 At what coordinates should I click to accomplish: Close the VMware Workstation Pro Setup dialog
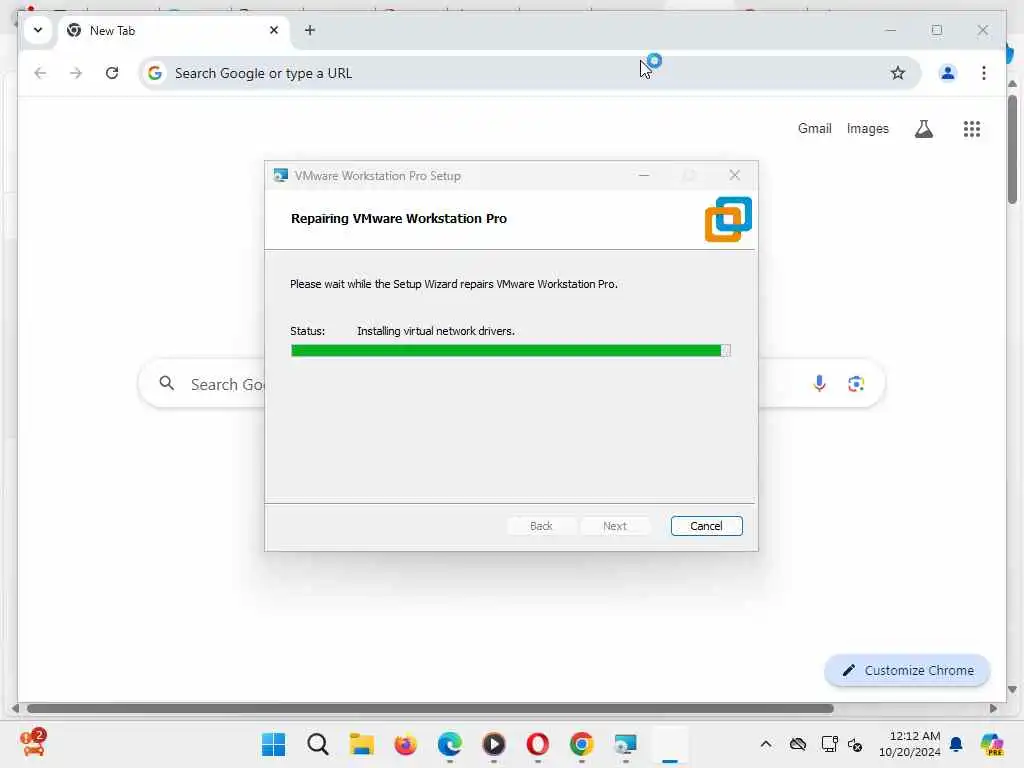click(735, 175)
